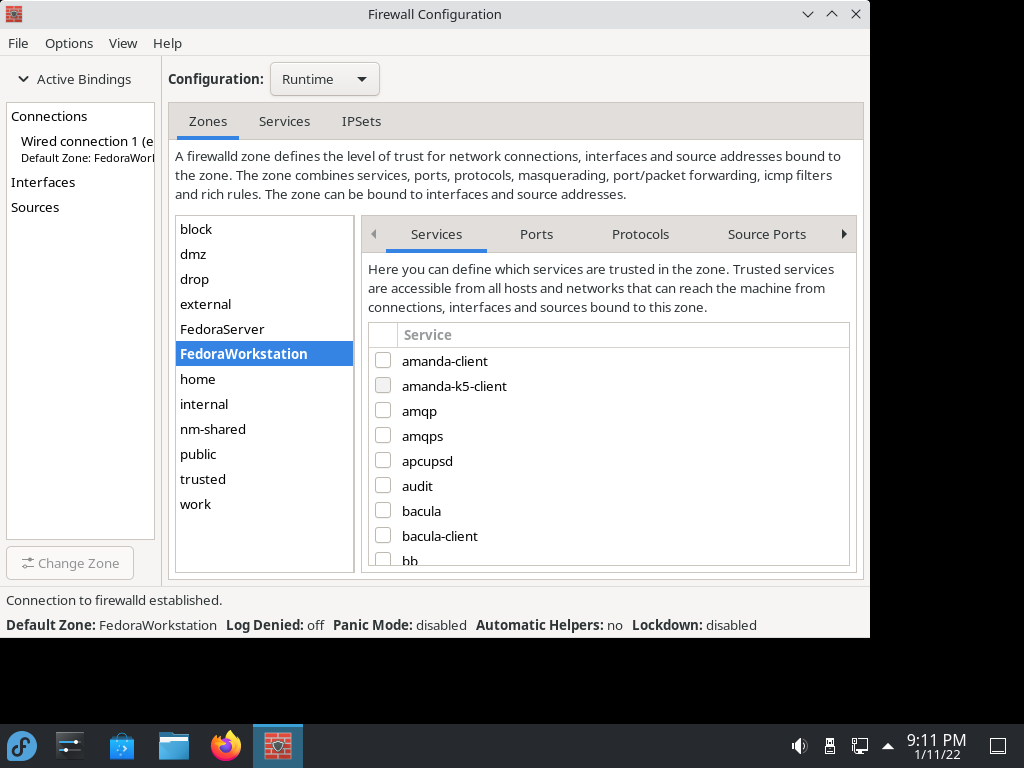This screenshot has width=1024, height=768.
Task: Enable the amanda-client service checkbox
Action: tap(383, 360)
